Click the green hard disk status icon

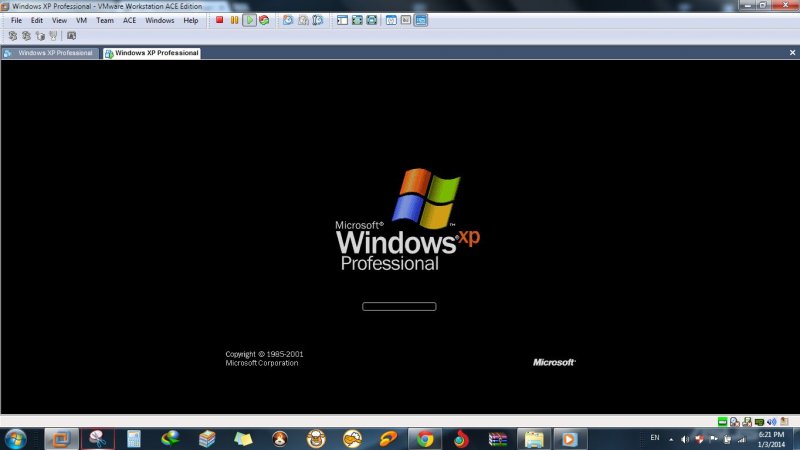tap(722, 421)
